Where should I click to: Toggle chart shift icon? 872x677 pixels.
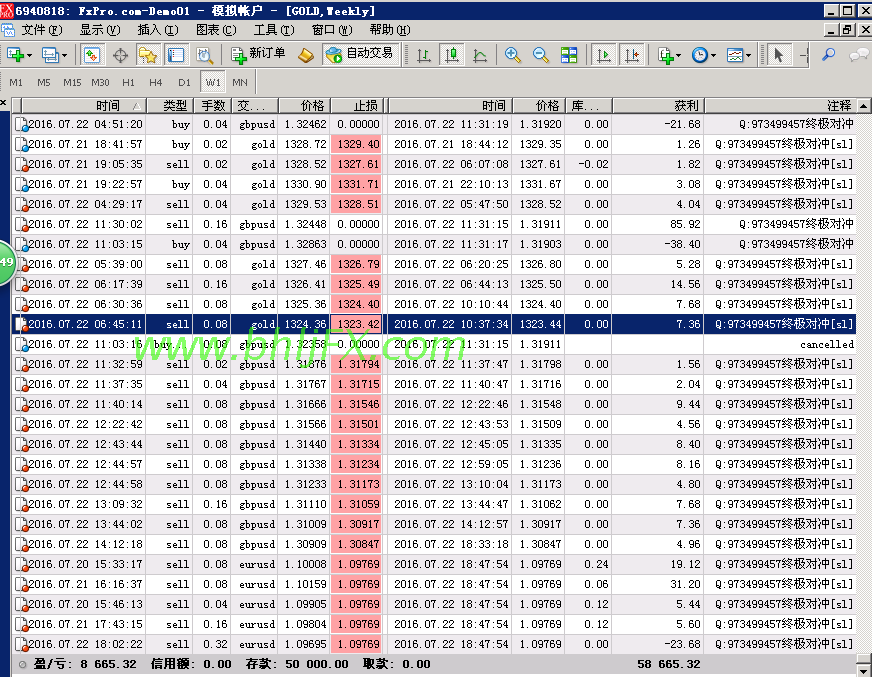tap(632, 55)
